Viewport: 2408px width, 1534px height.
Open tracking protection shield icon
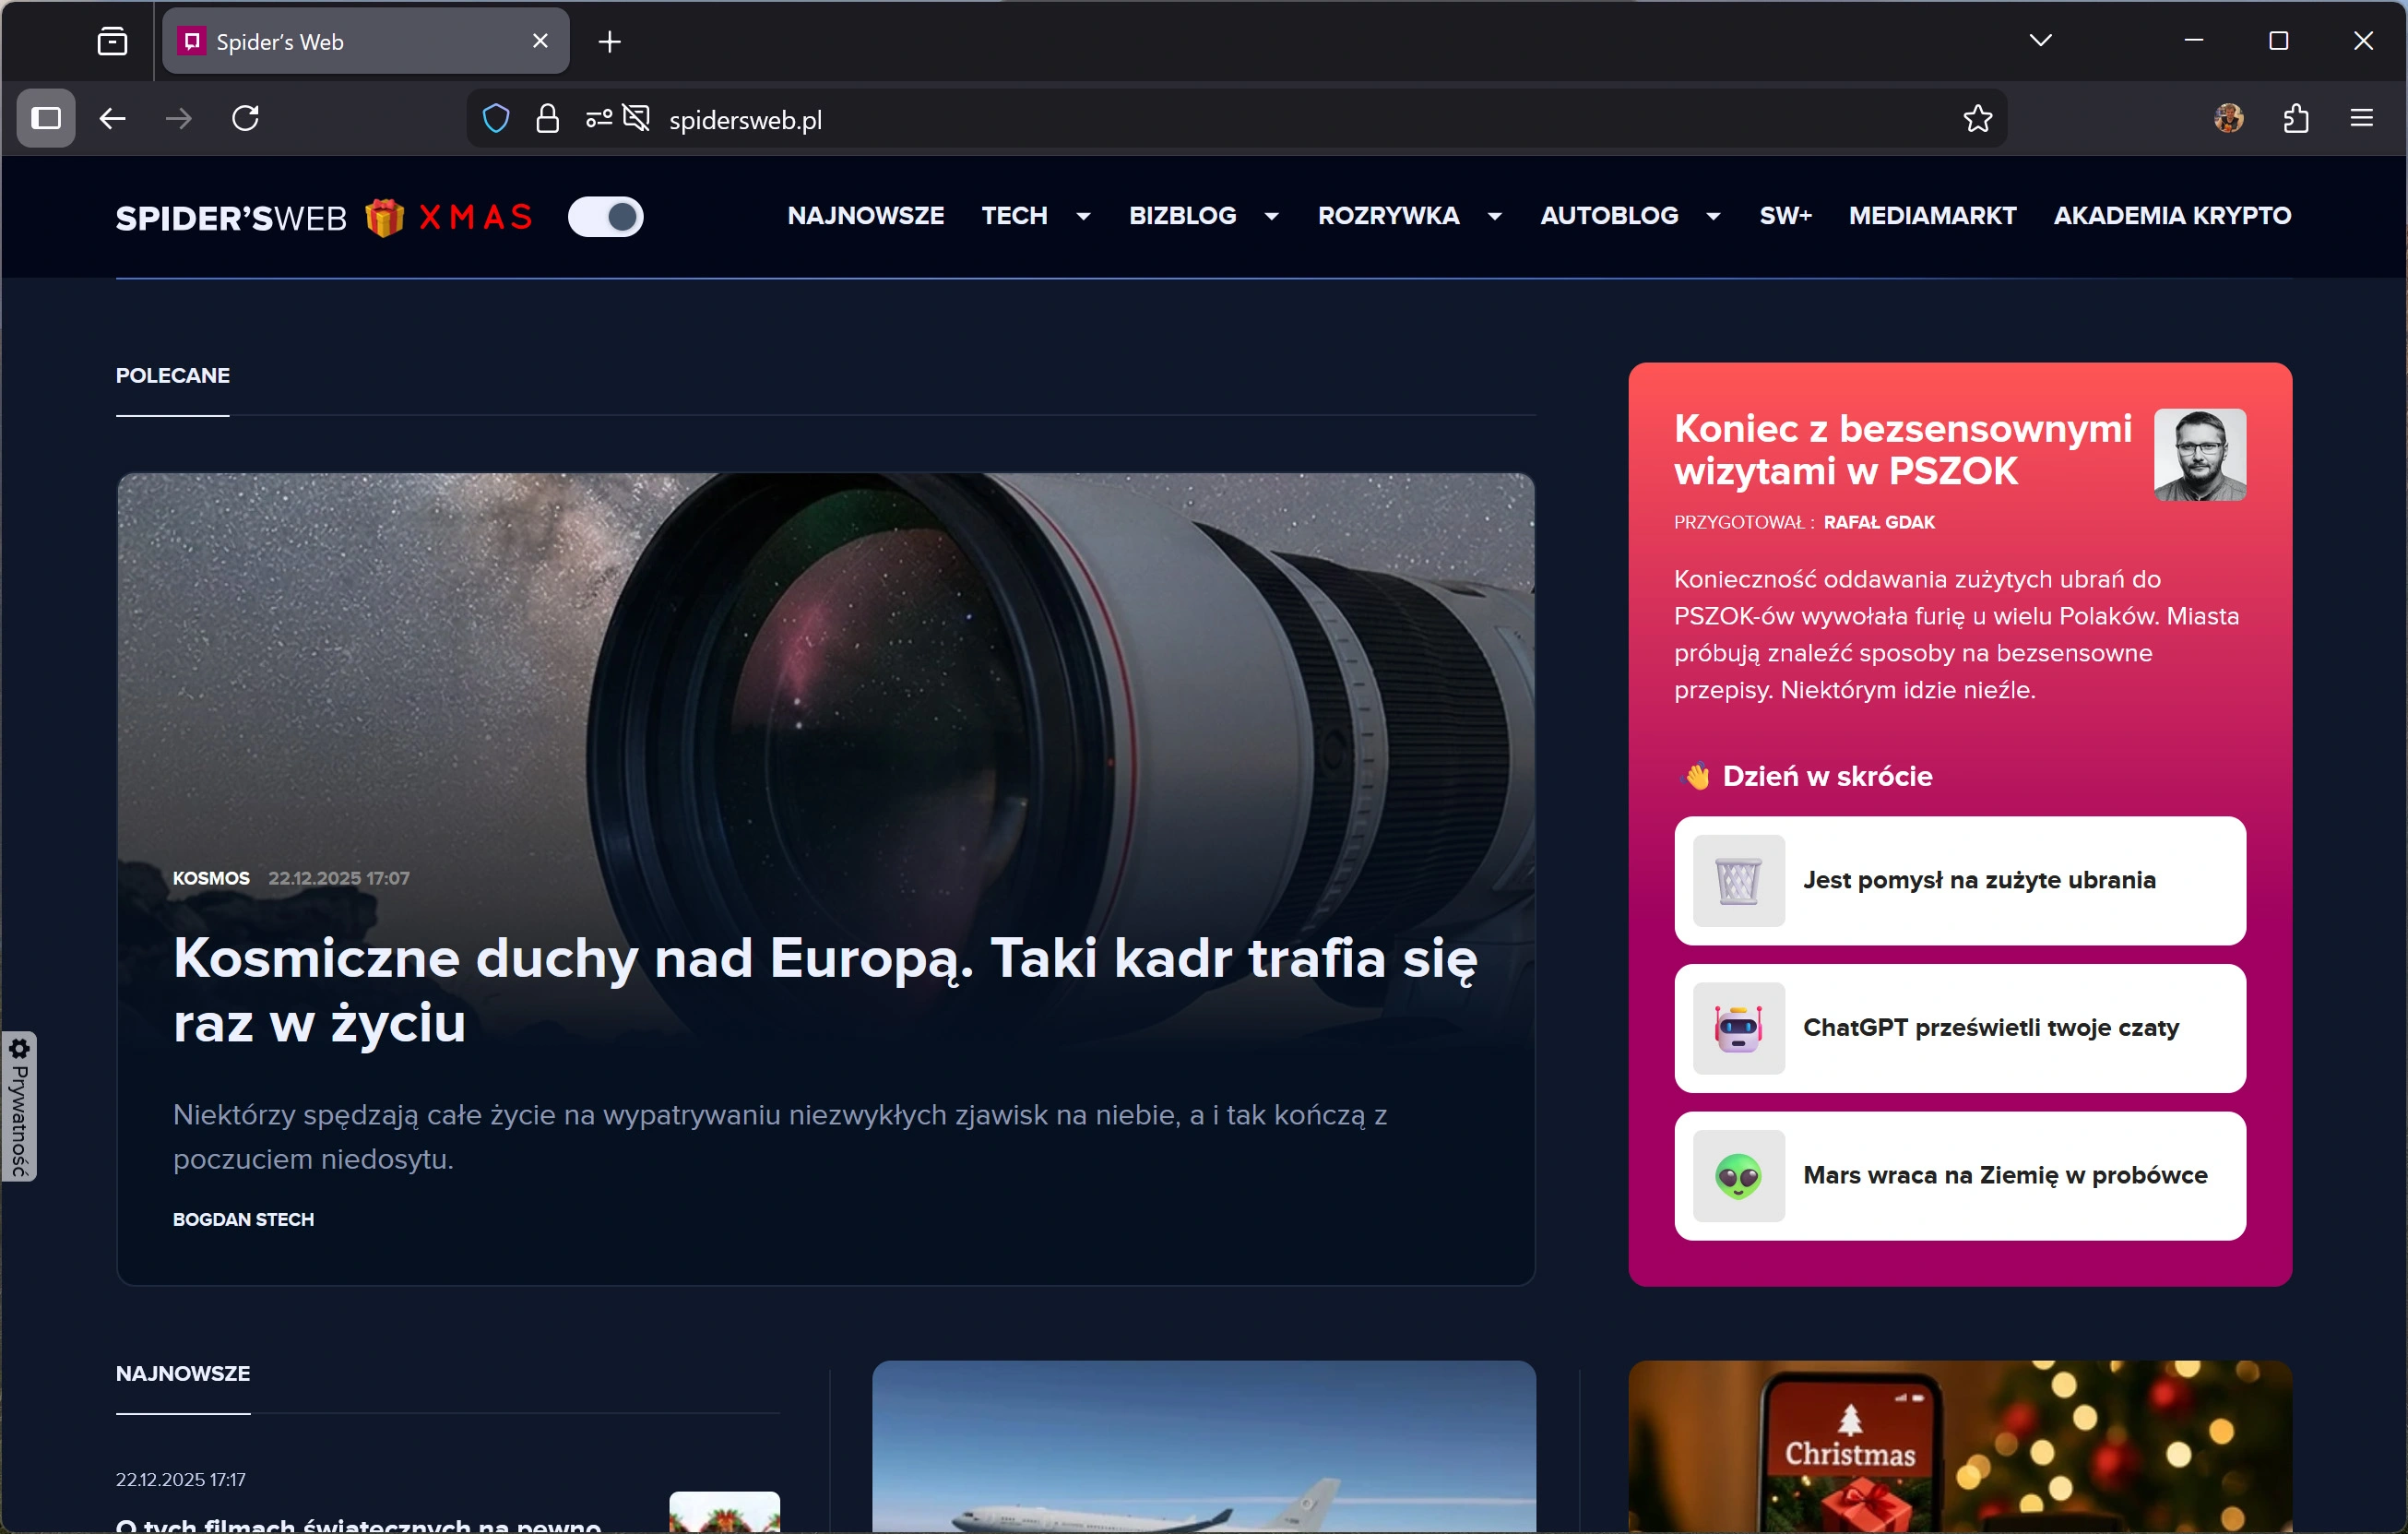point(496,119)
